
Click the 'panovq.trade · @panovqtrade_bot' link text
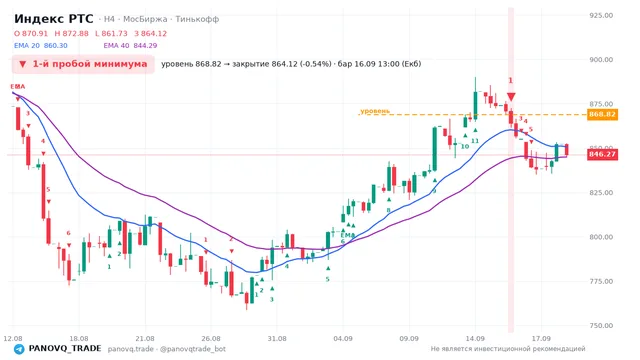tap(167, 349)
